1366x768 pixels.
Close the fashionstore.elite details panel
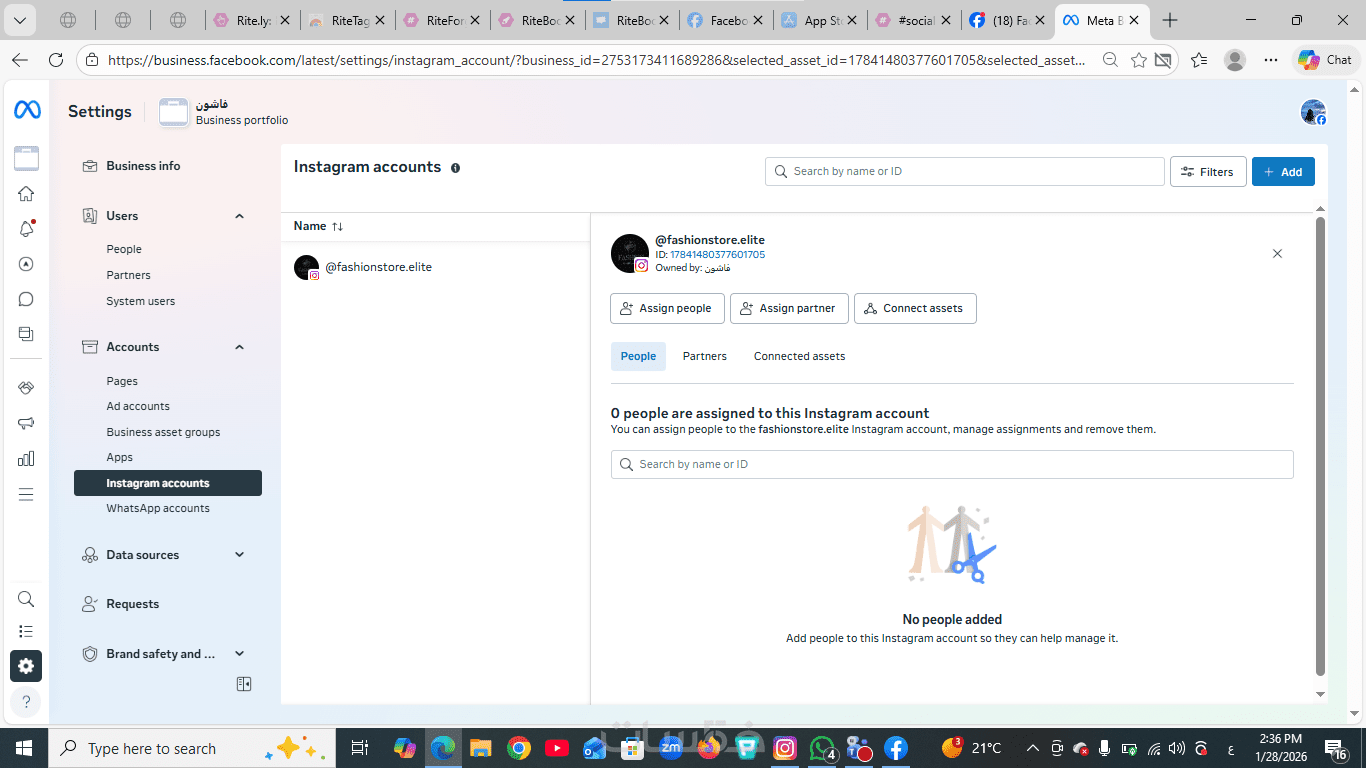[1277, 254]
